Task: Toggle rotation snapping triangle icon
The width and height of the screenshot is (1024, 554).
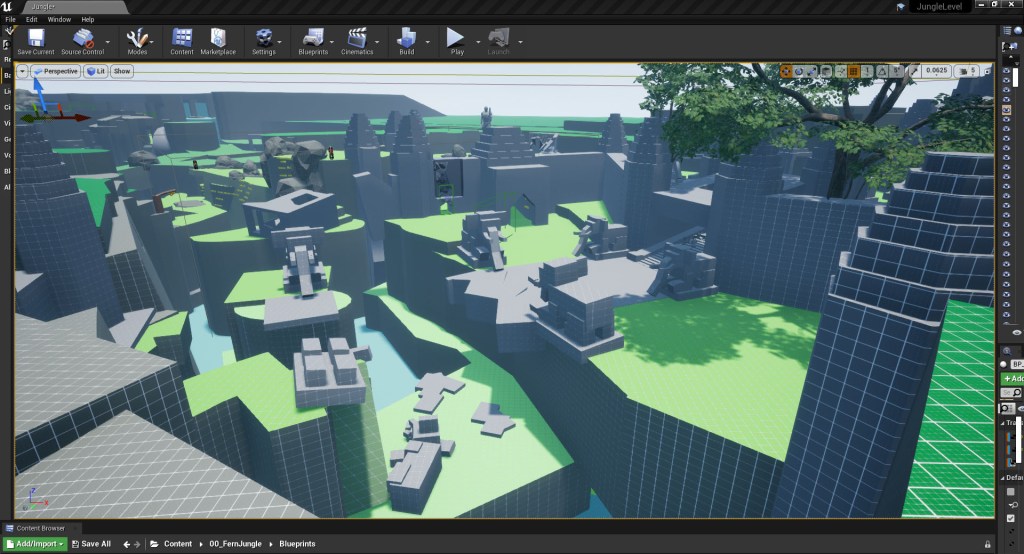Action: pos(884,71)
